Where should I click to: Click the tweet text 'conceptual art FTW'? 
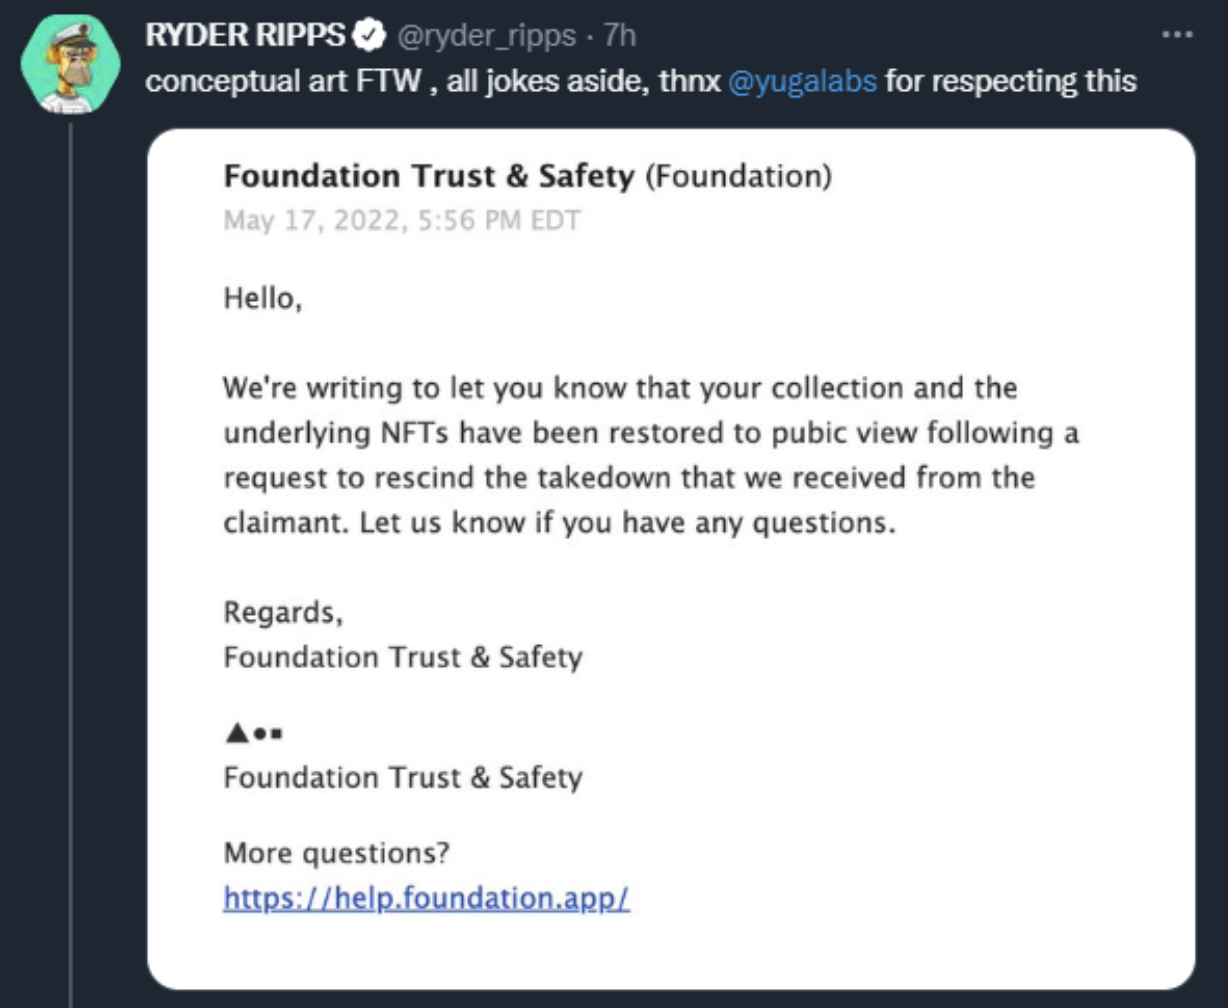[281, 81]
